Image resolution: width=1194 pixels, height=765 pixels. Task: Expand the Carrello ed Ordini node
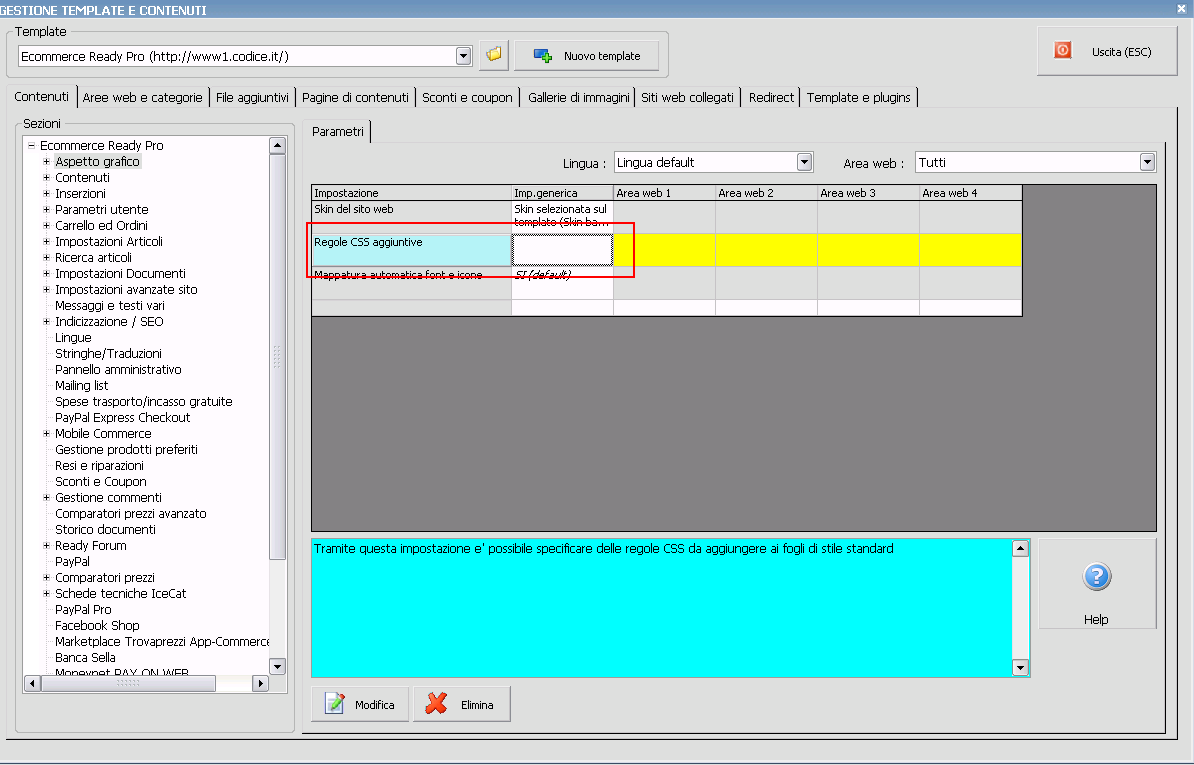pos(46,225)
